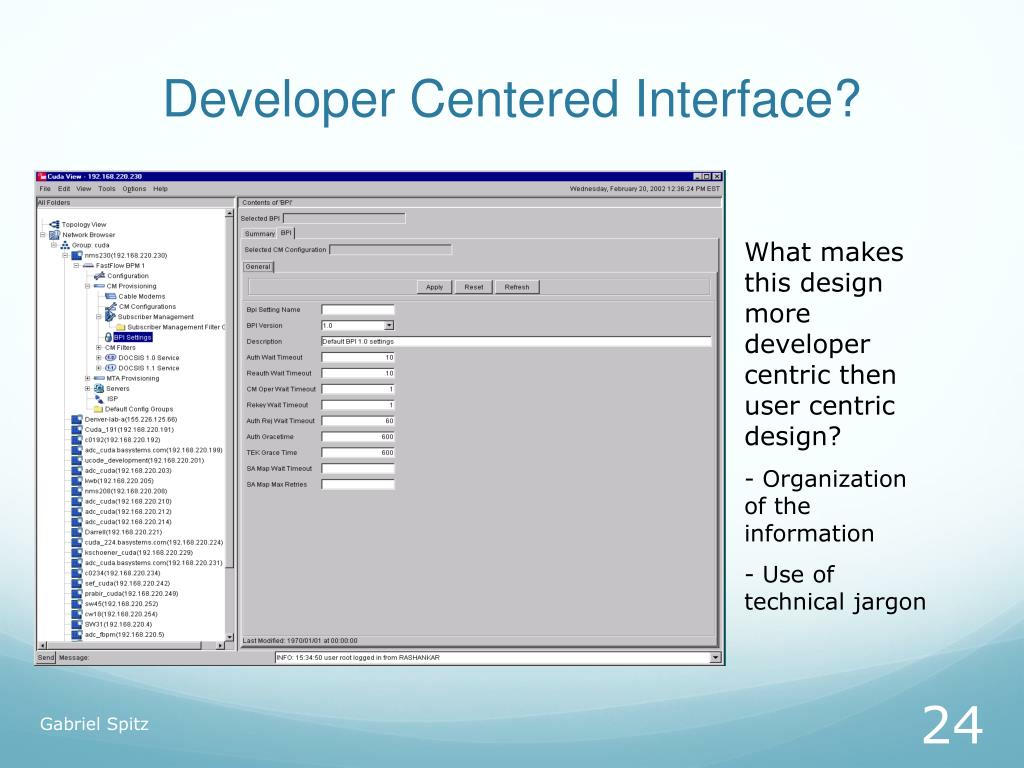Open the Tools menu
Screen dimensions: 1024x768
coord(106,189)
